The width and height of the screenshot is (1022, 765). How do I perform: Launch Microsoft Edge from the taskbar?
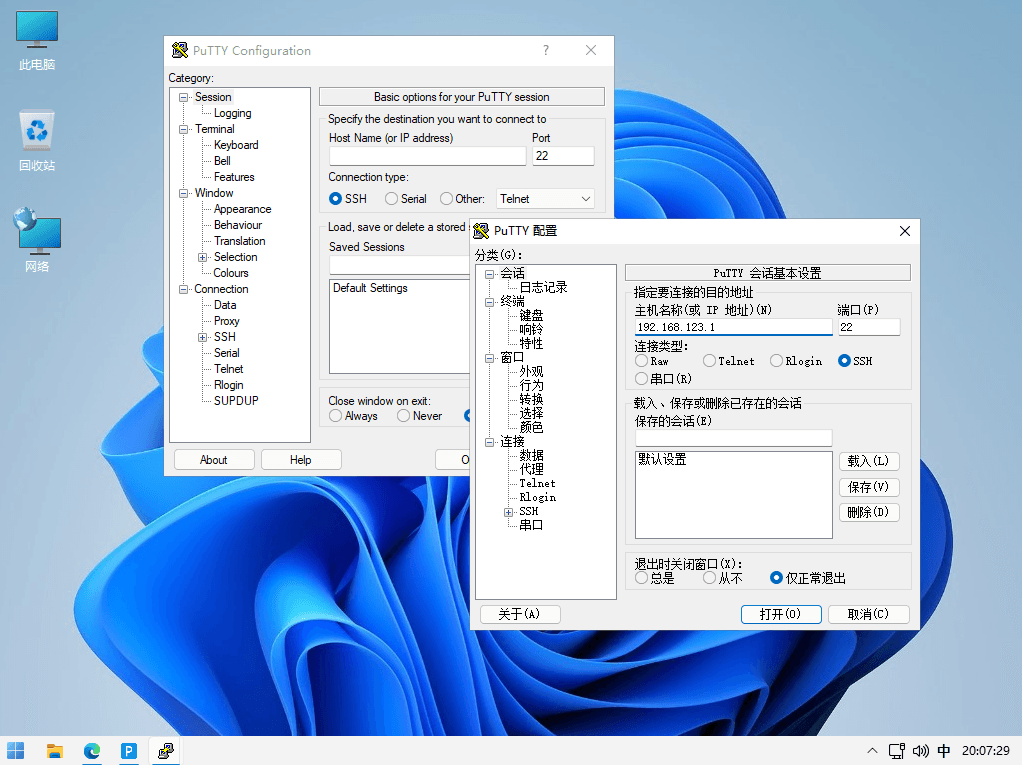point(92,751)
